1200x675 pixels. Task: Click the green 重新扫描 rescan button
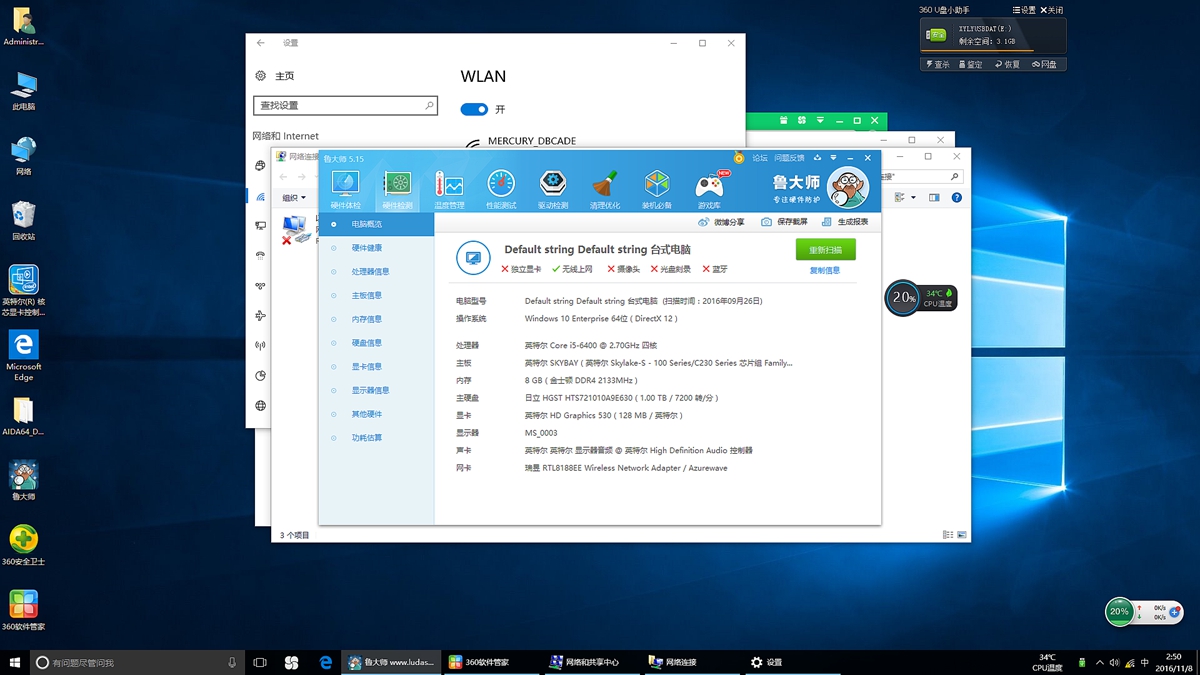825,250
